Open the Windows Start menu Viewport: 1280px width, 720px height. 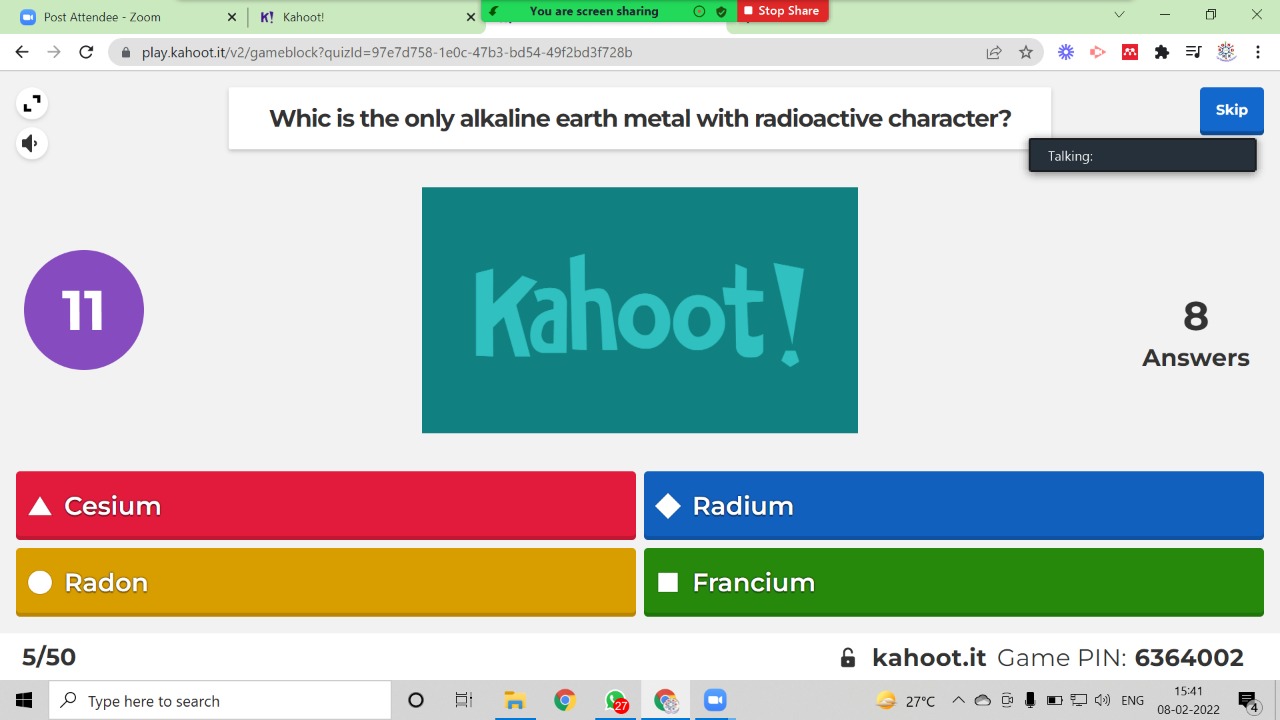tap(24, 700)
